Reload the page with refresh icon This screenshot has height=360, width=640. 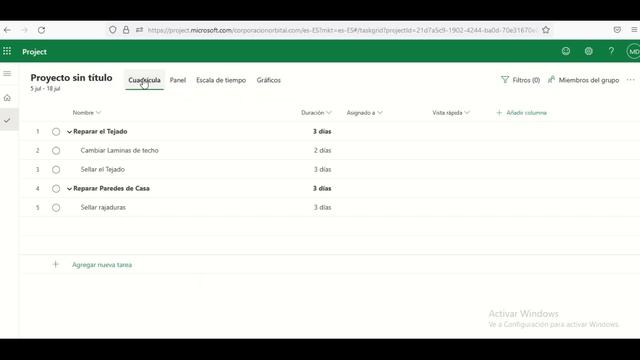(41, 30)
